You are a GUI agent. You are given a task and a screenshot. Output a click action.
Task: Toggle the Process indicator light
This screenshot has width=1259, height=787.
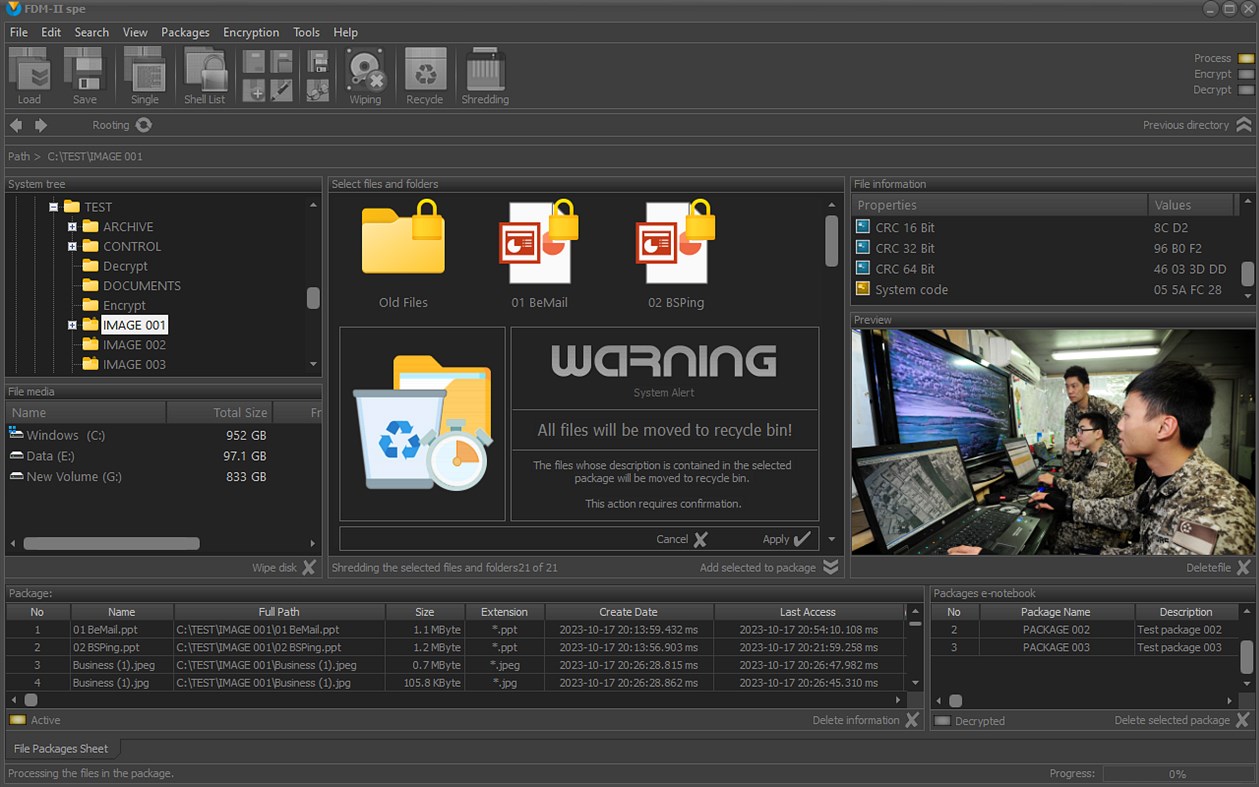pyautogui.click(x=1246, y=58)
